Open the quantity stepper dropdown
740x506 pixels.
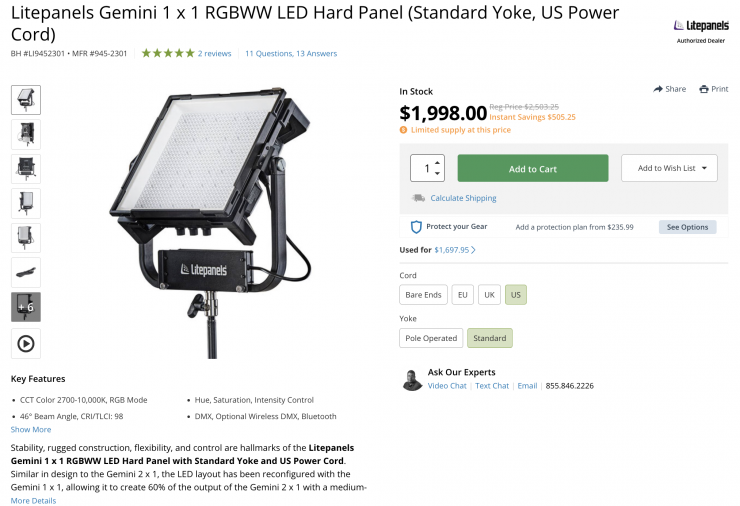point(427,168)
